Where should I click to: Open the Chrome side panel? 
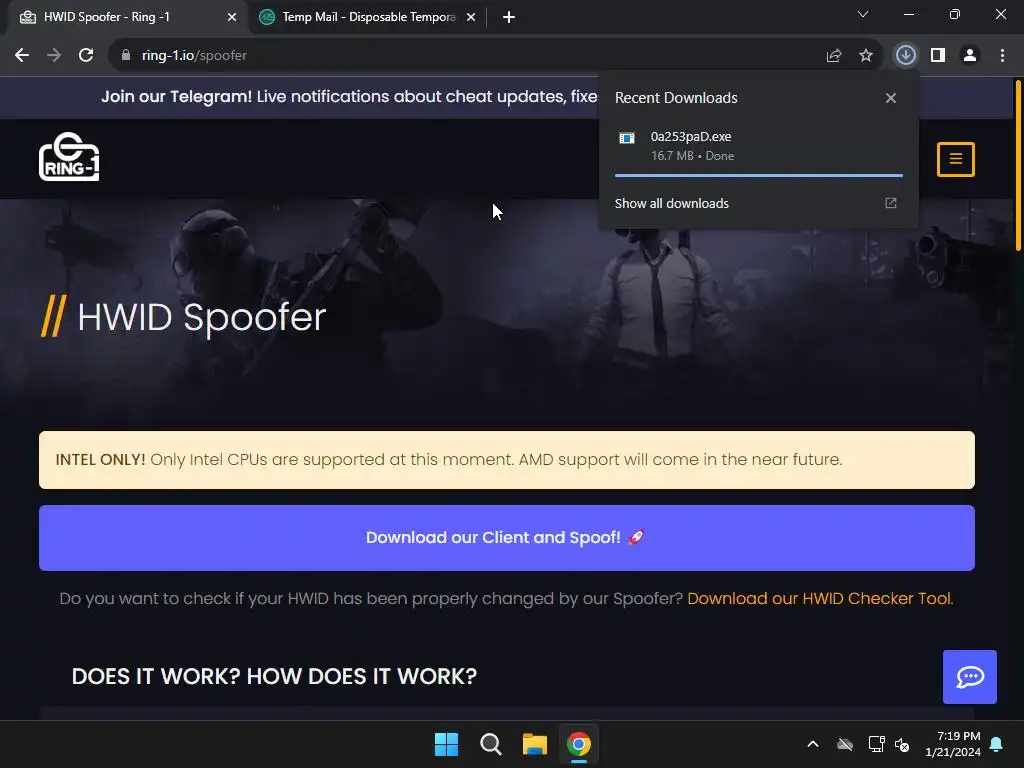click(x=938, y=56)
